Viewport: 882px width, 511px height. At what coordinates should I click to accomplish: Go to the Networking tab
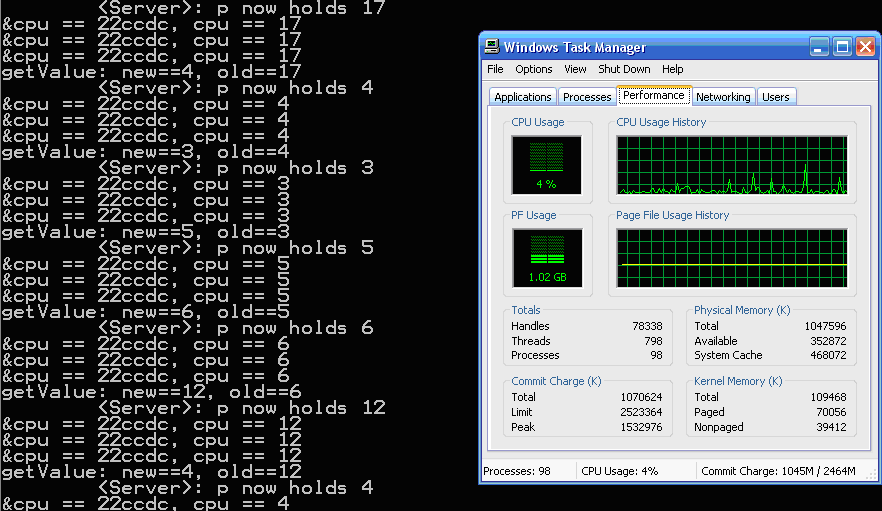[x=723, y=97]
